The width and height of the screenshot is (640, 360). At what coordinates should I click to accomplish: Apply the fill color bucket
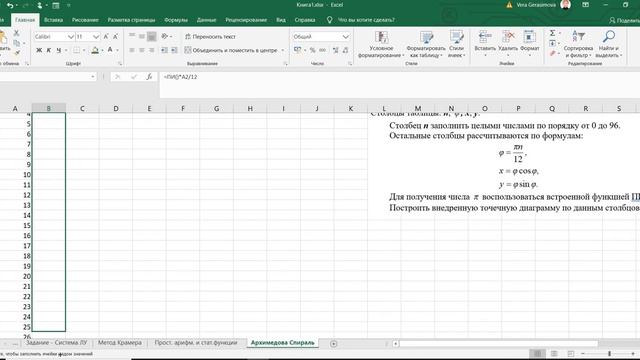coord(95,50)
